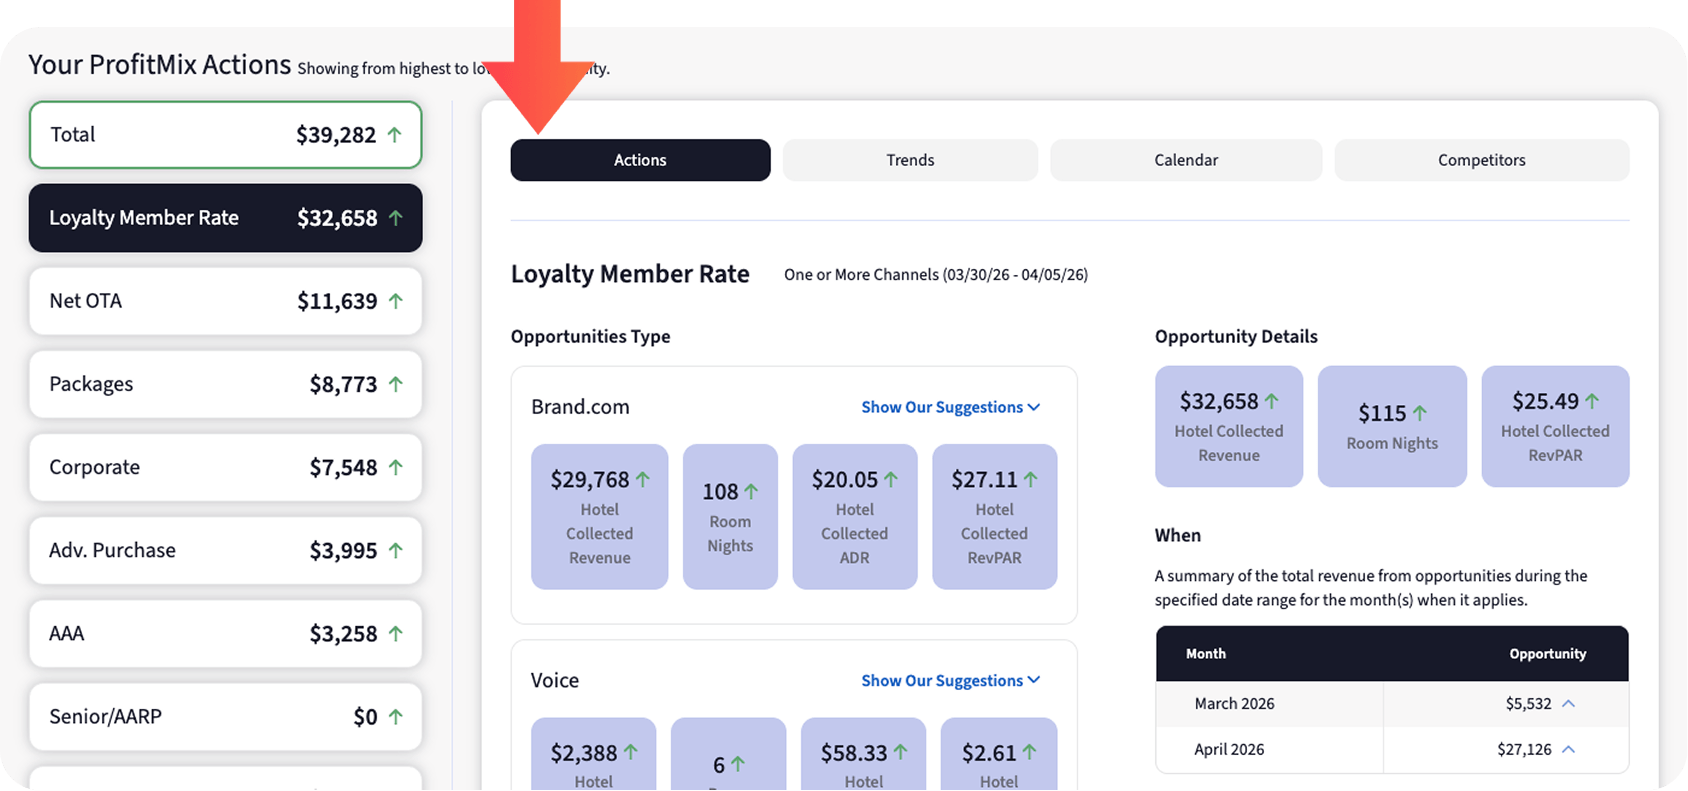Image resolution: width=1688 pixels, height=791 pixels.
Task: Expand Voice Show Our Suggestions
Action: (x=950, y=680)
